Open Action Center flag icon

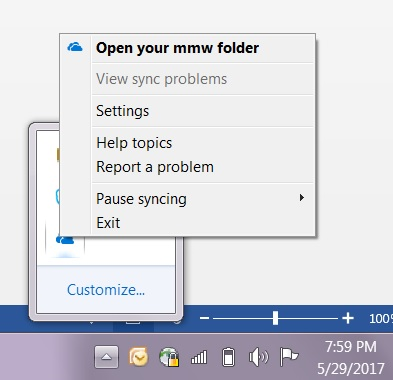click(289, 357)
